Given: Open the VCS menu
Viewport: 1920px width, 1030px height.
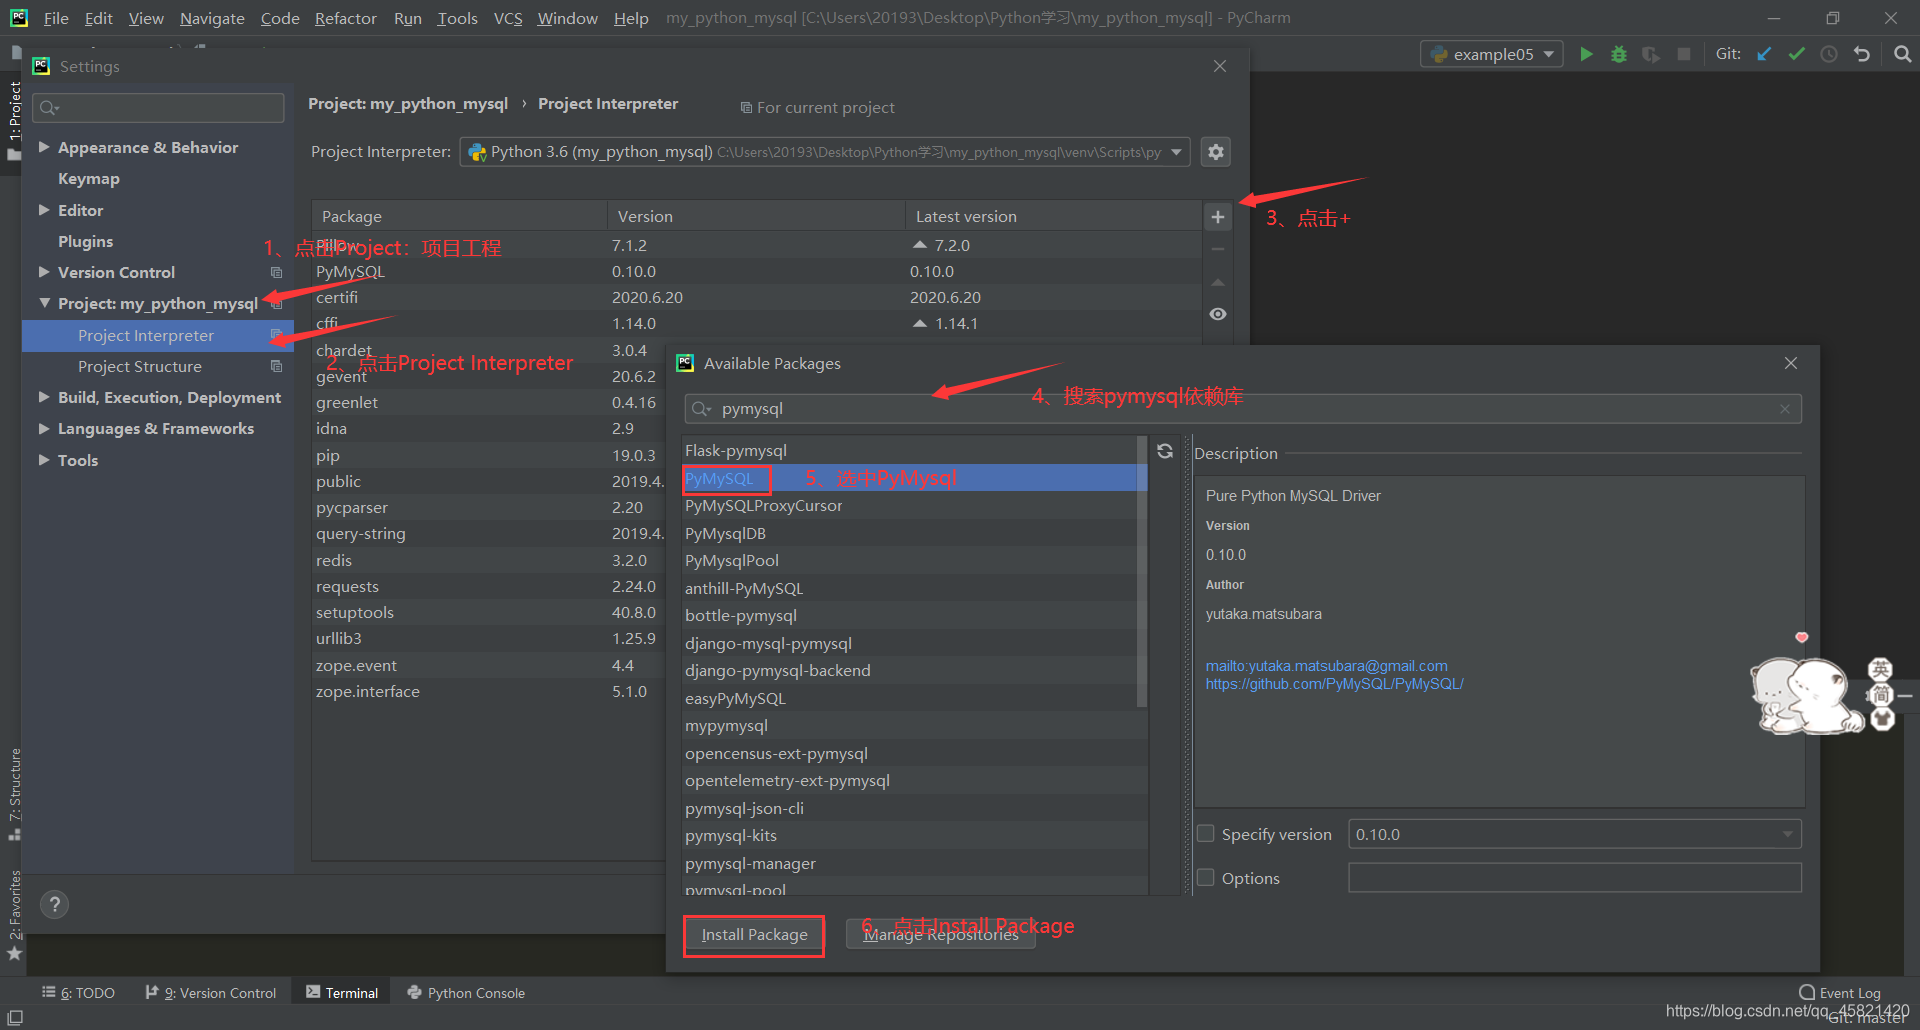Looking at the screenshot, I should [x=508, y=18].
